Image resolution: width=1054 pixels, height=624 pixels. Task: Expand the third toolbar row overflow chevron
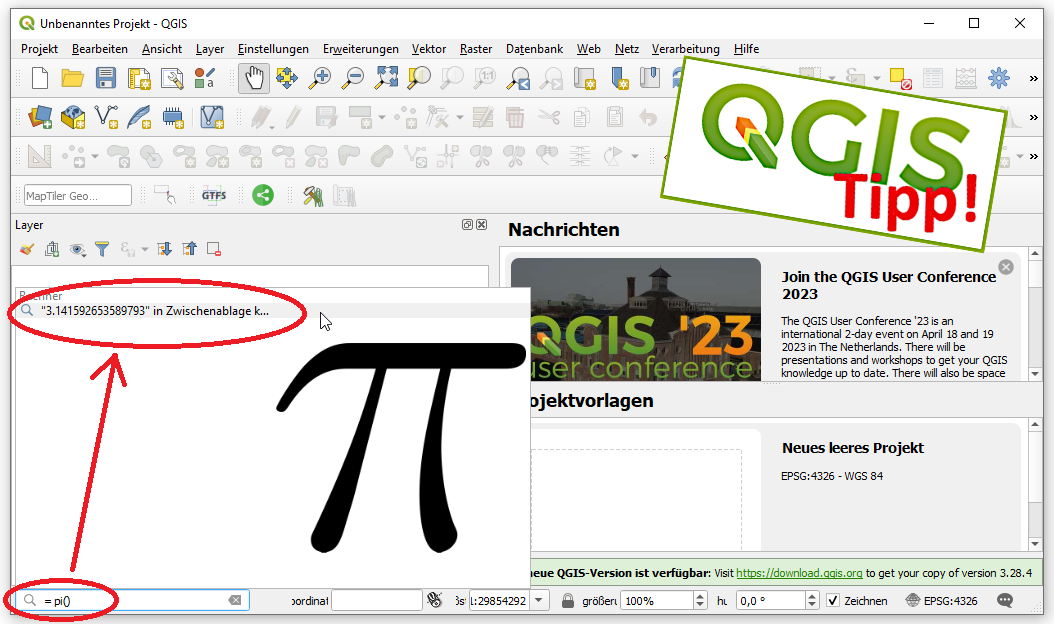click(1033, 157)
